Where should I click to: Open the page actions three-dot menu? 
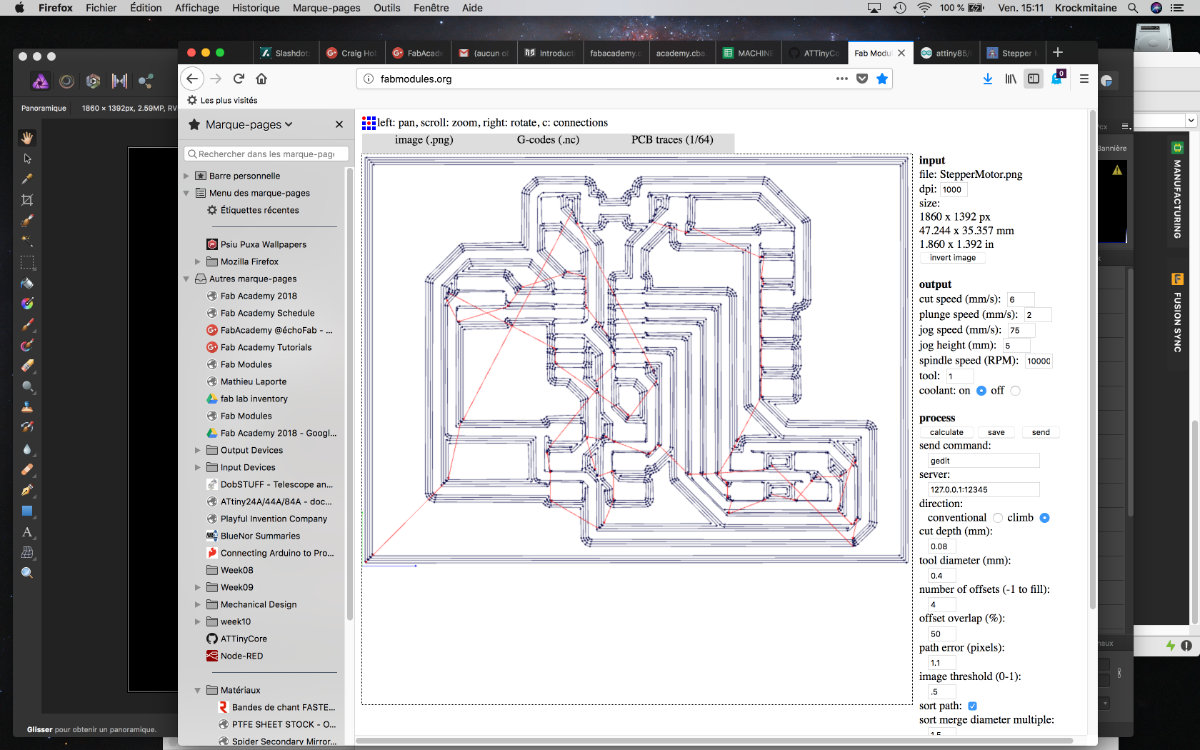tap(842, 78)
